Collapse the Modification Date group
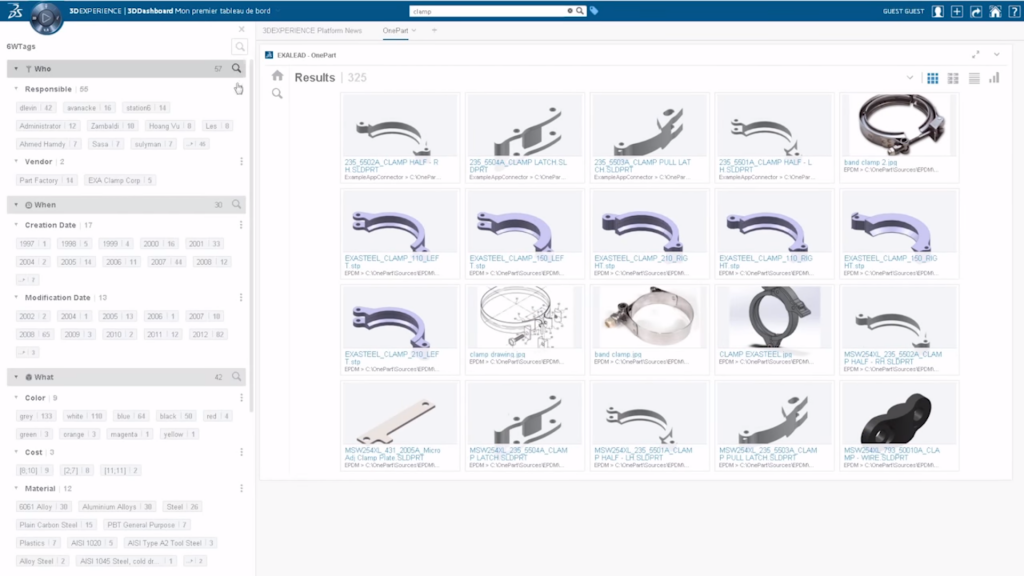Viewport: 1024px width, 576px height. (x=16, y=297)
